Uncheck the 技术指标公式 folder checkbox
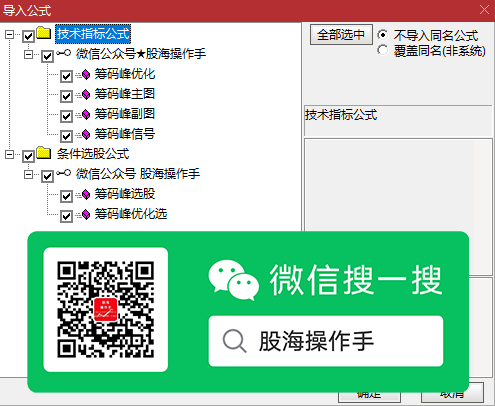The image size is (495, 406). [28, 36]
